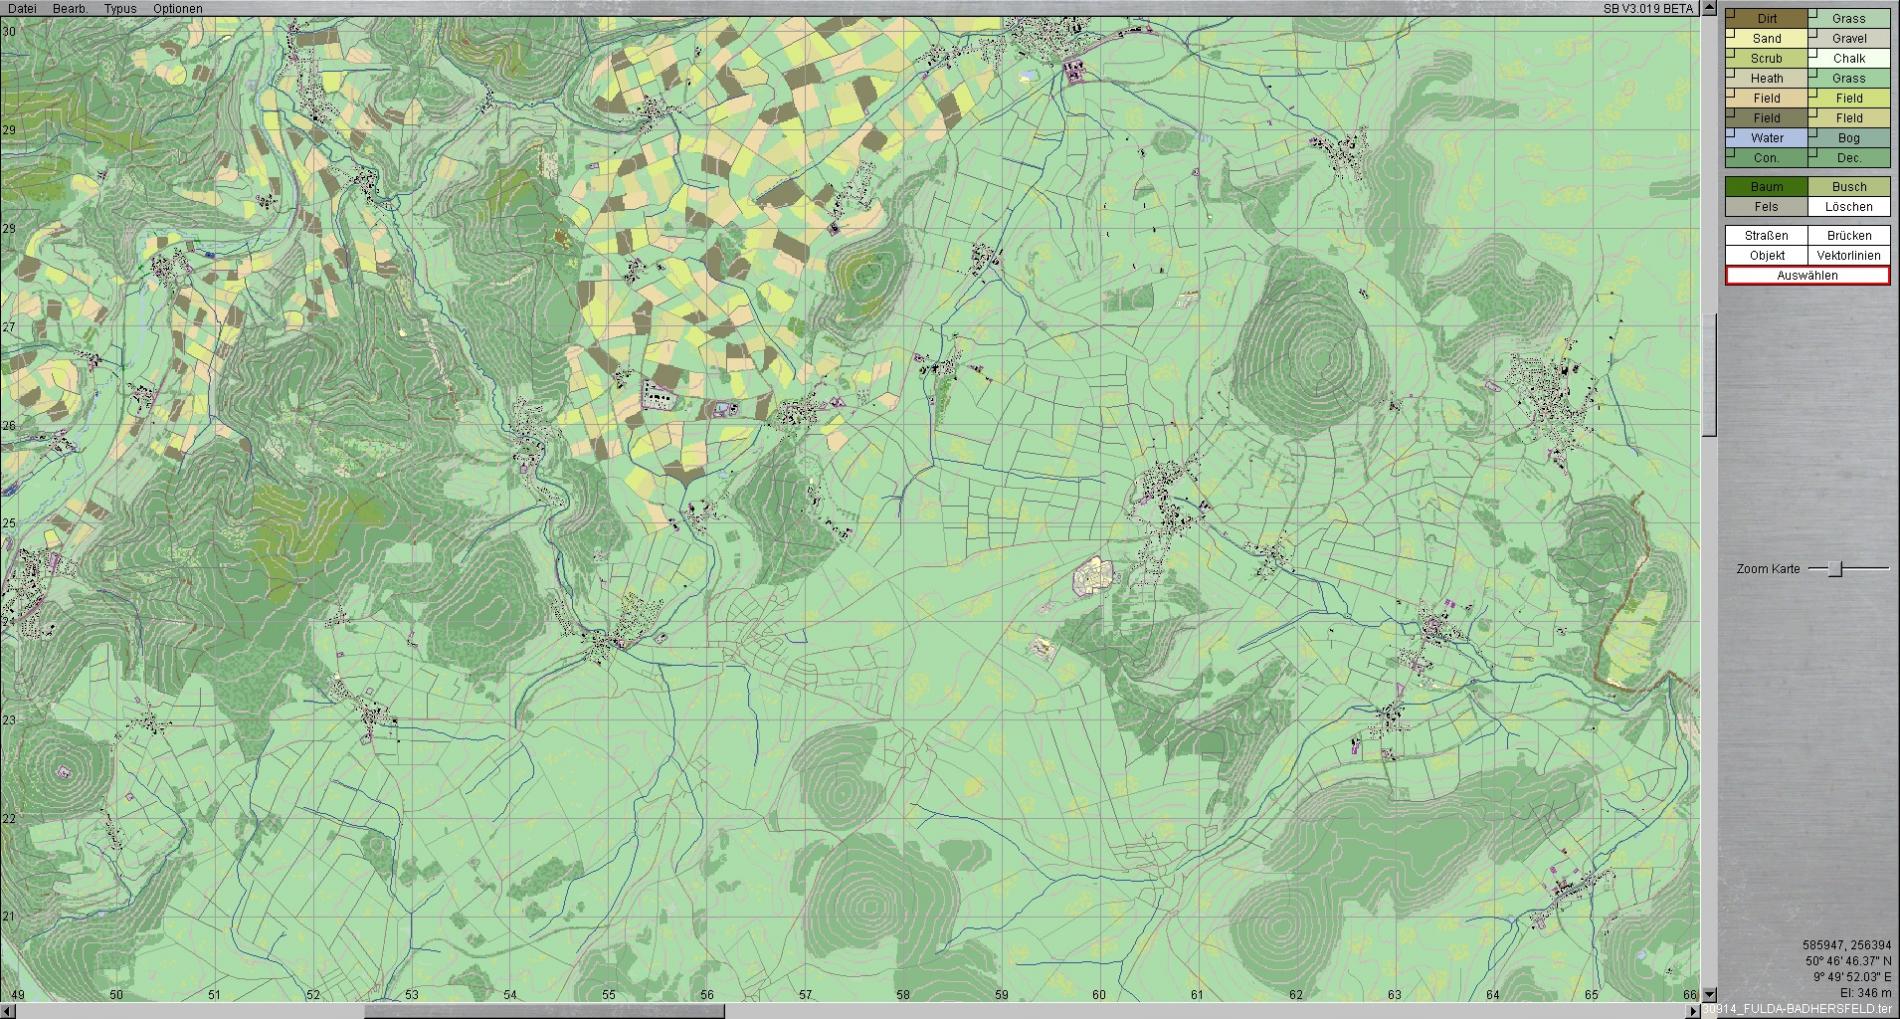1900x1019 pixels.
Task: Click the Vektorlinien button
Action: click(1848, 256)
